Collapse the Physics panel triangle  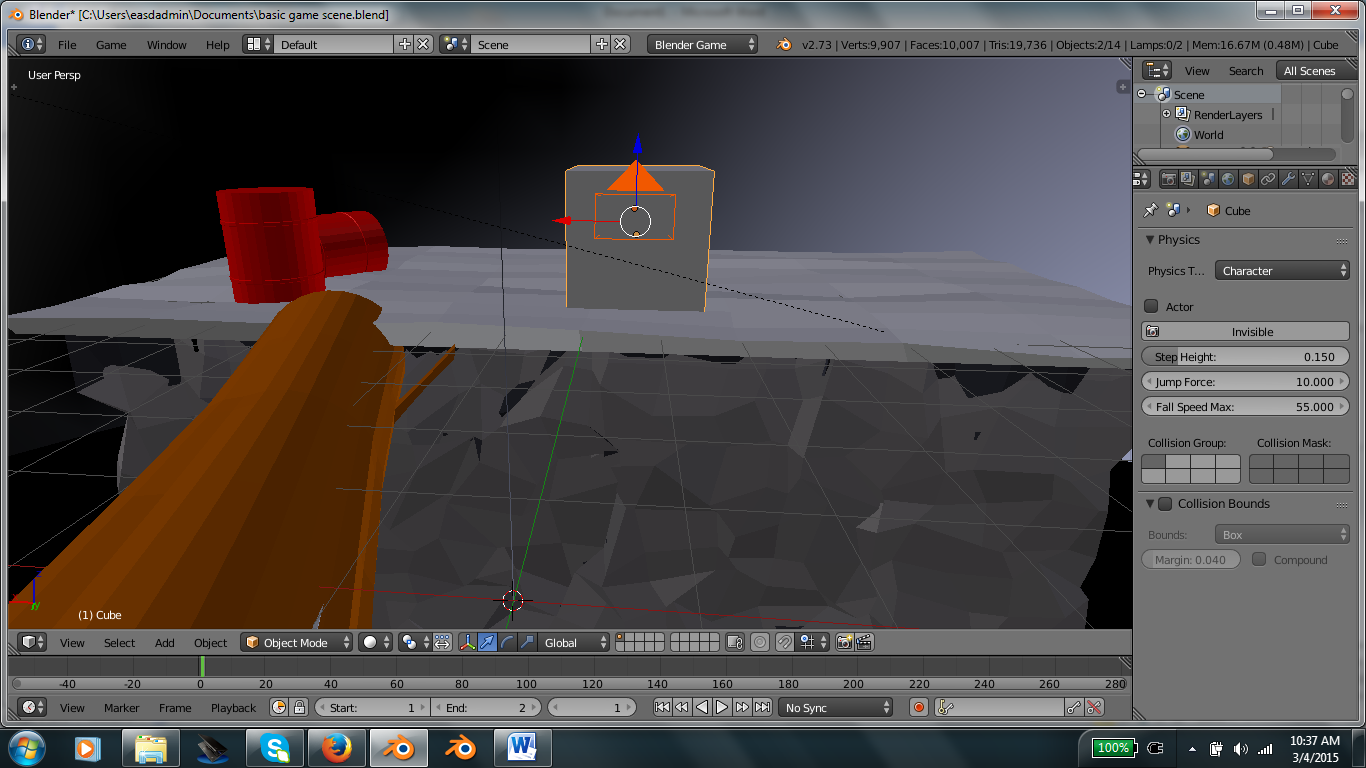point(1148,239)
